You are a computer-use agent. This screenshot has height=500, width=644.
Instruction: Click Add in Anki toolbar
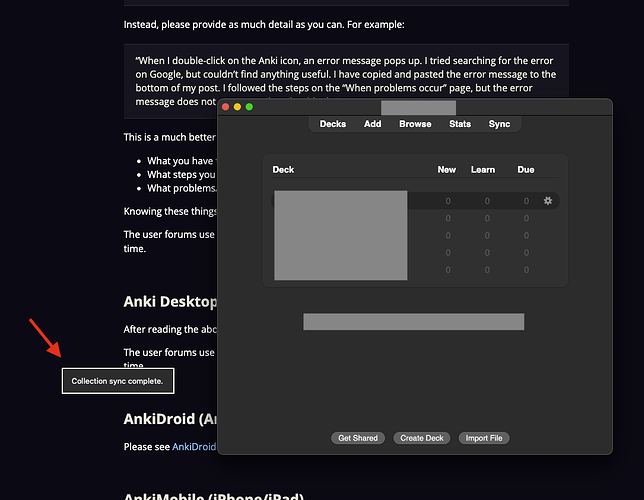373,124
